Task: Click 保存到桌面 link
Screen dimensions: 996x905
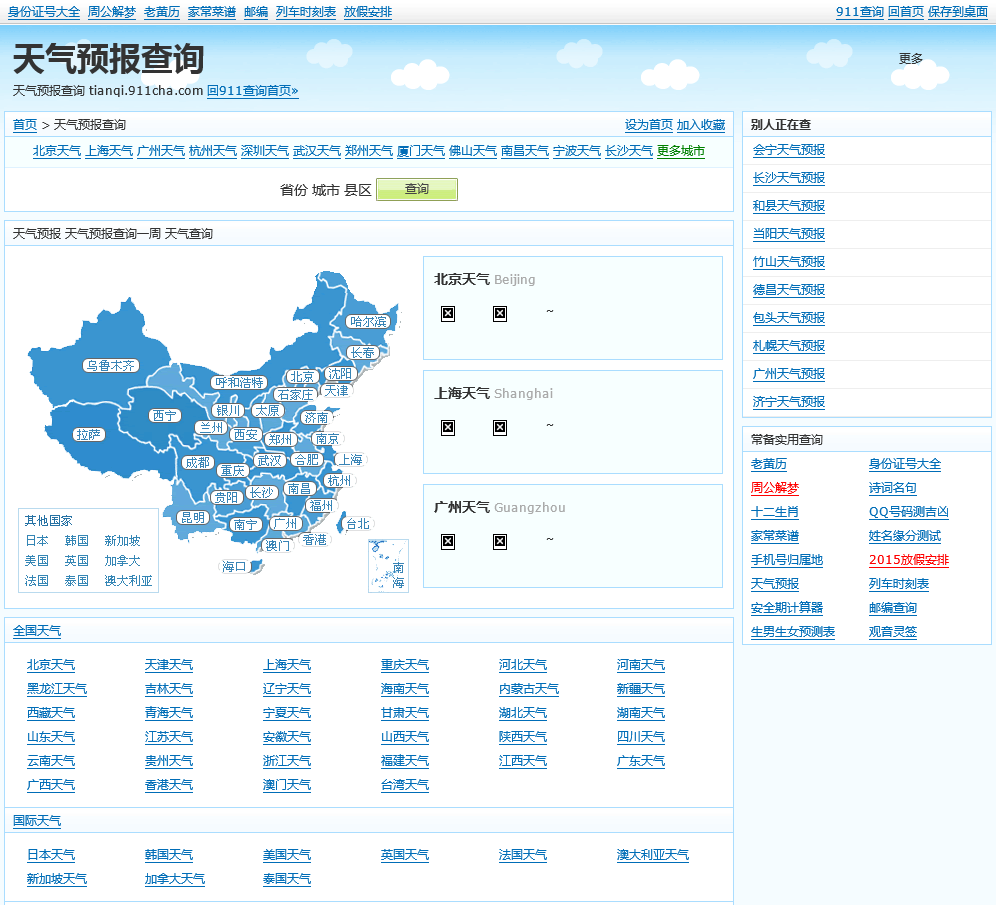Action: point(957,12)
